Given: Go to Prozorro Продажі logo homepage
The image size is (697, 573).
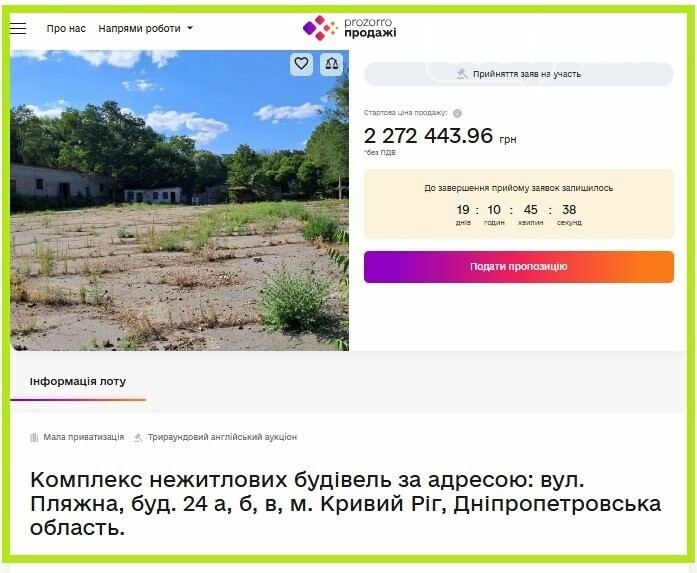Looking at the screenshot, I should 349,28.
